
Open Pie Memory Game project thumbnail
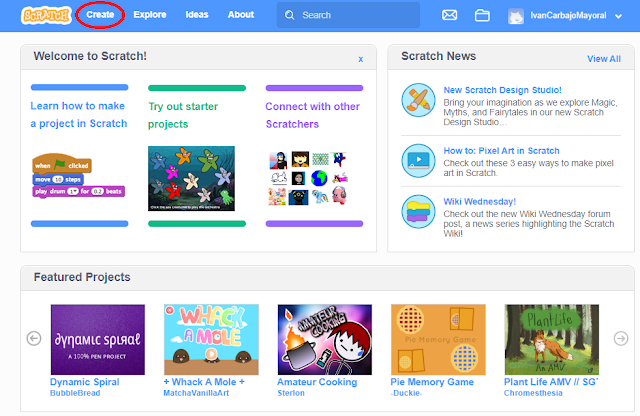tap(438, 340)
